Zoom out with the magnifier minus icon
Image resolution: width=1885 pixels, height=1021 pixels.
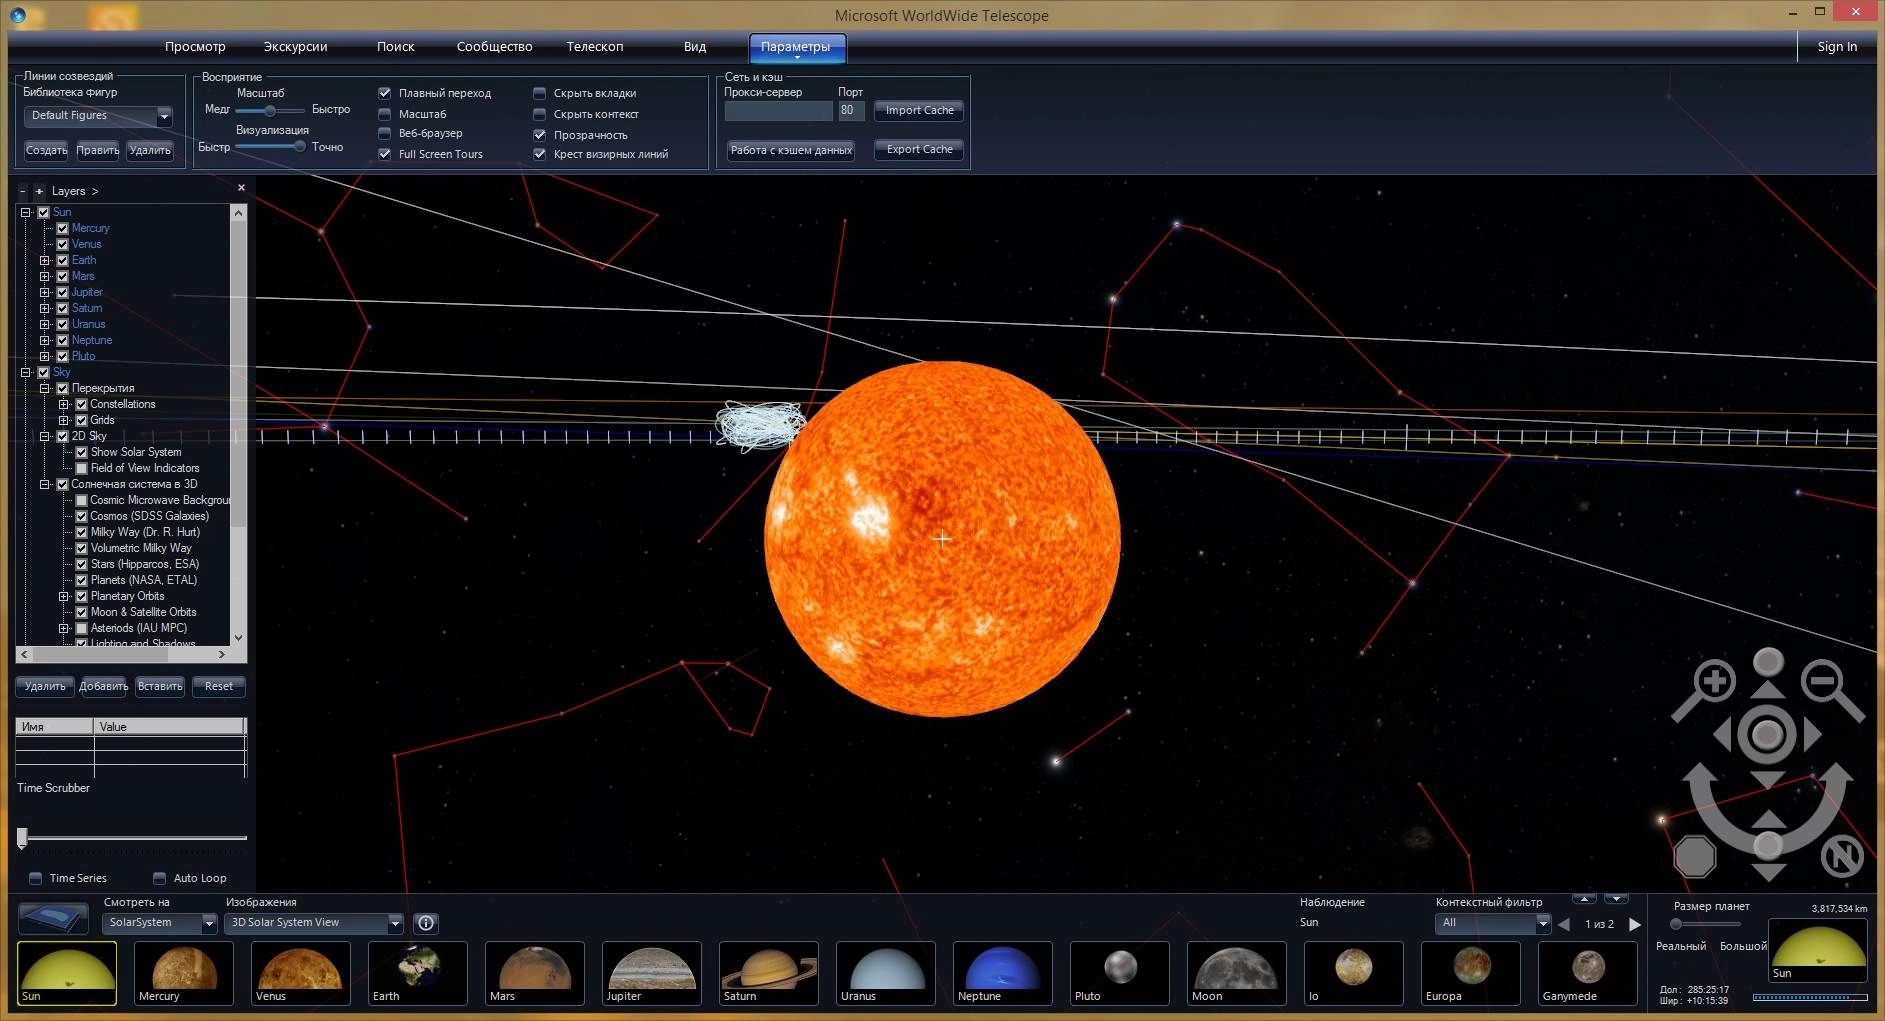pyautogui.click(x=1824, y=682)
